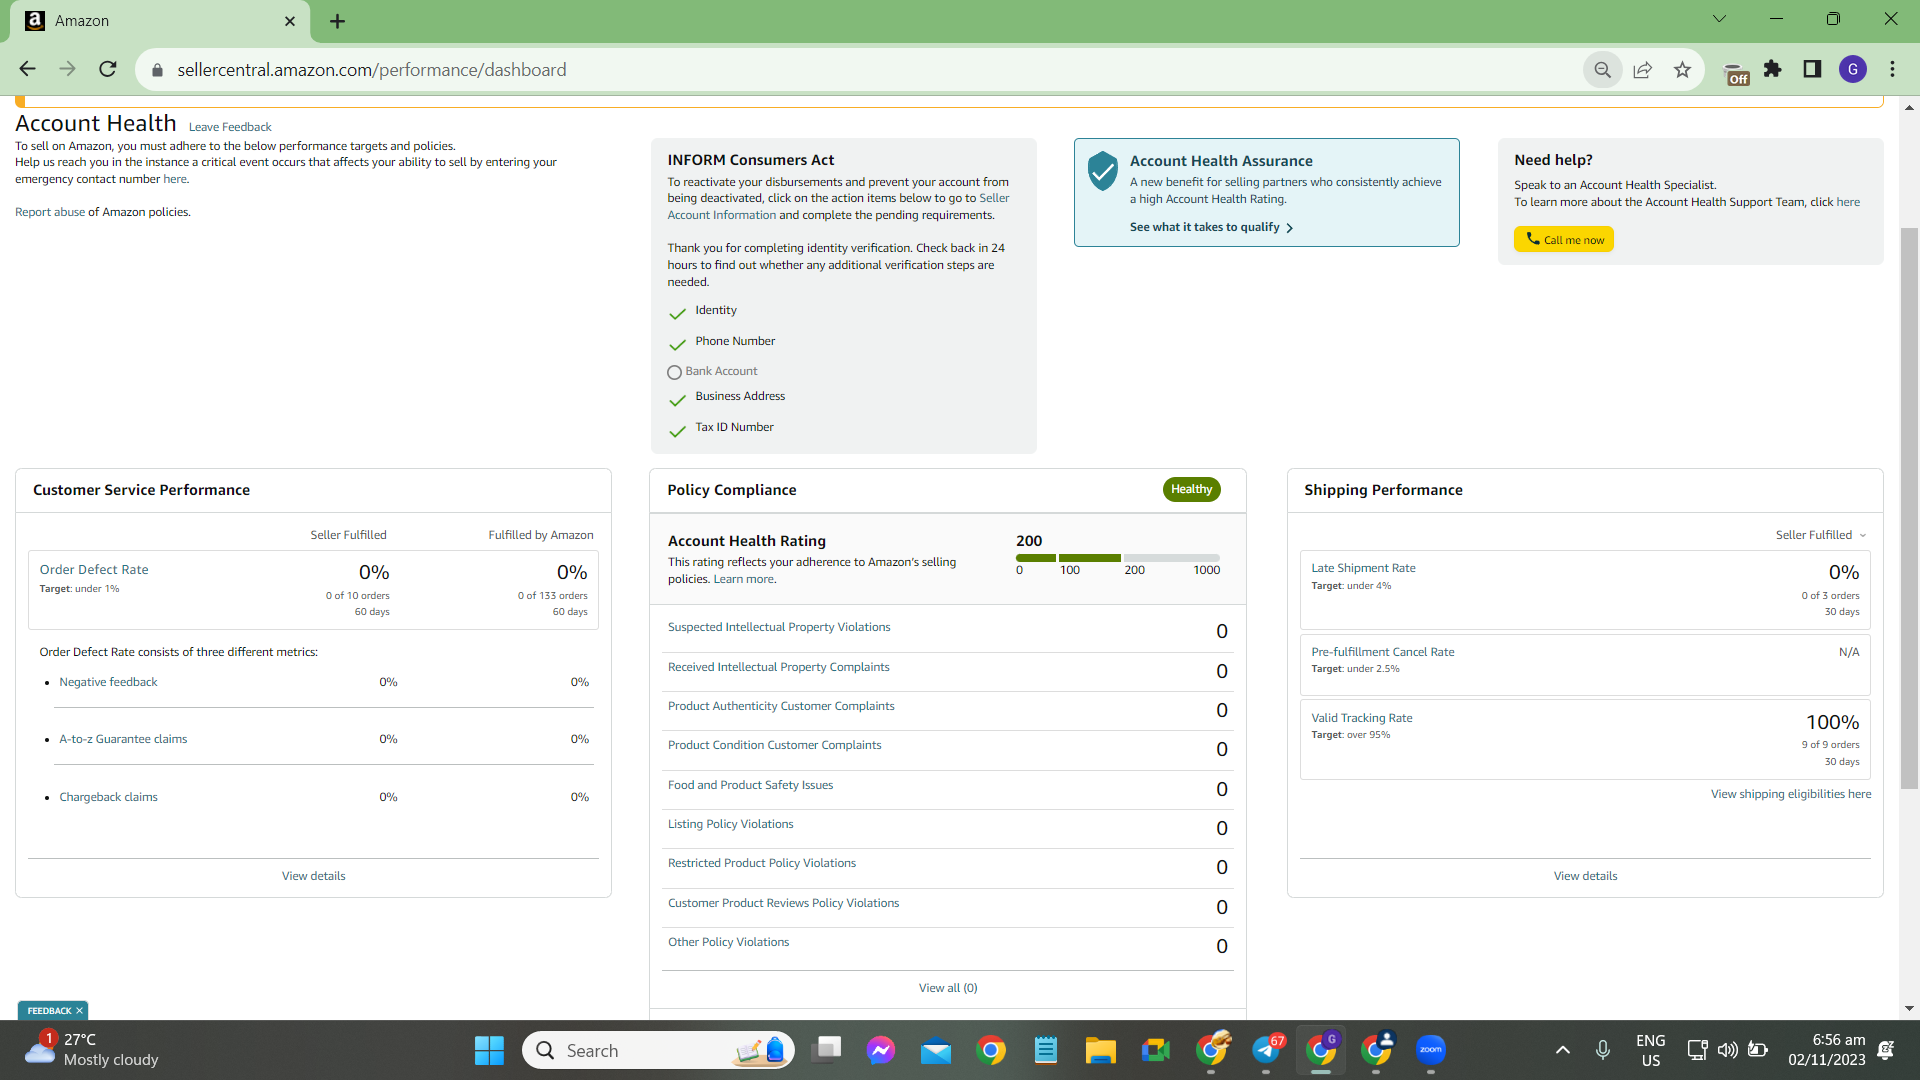
Task: Click the Tax ID Number checkmark
Action: (x=677, y=430)
